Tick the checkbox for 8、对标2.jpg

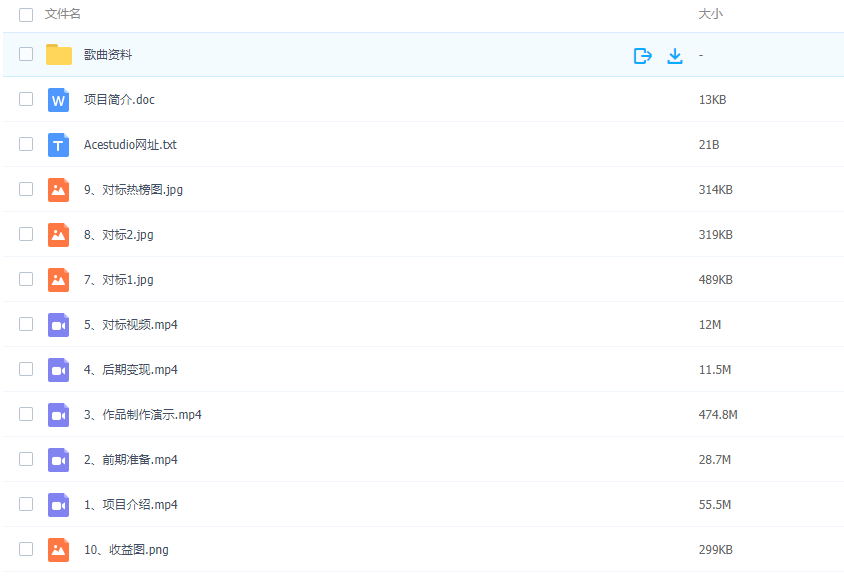26,235
